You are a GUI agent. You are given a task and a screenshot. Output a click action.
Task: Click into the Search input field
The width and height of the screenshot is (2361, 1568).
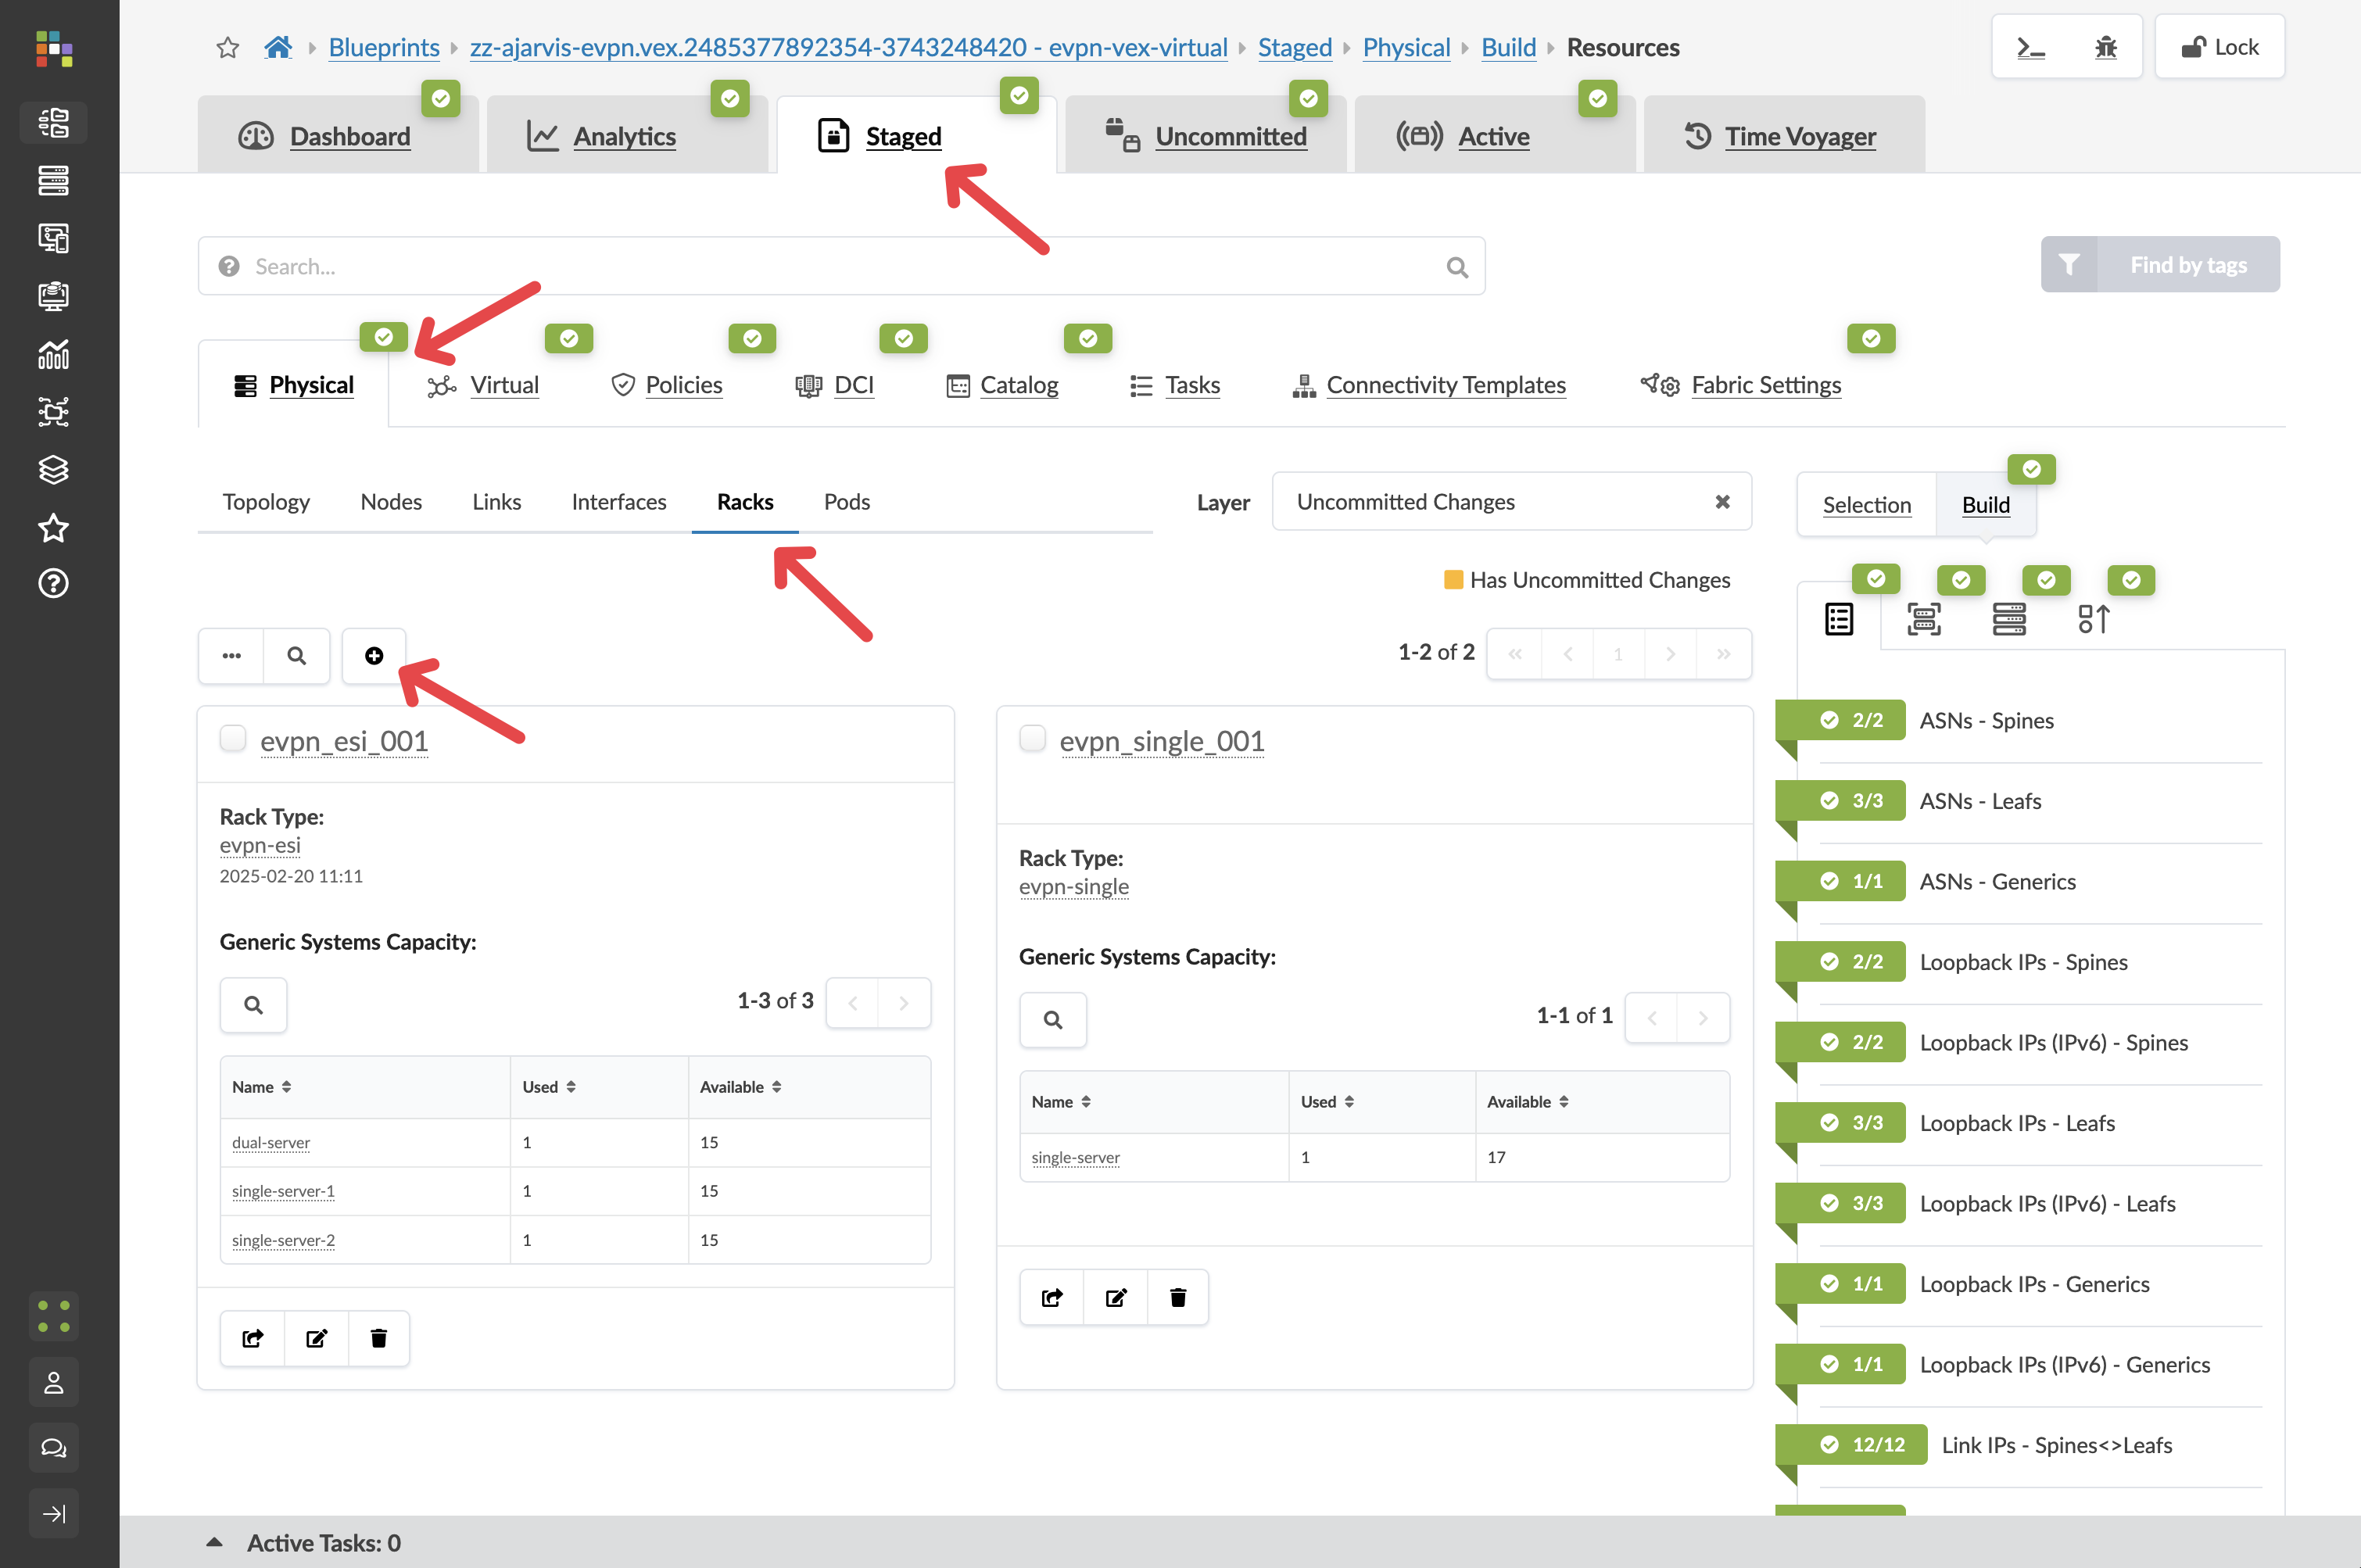point(840,266)
